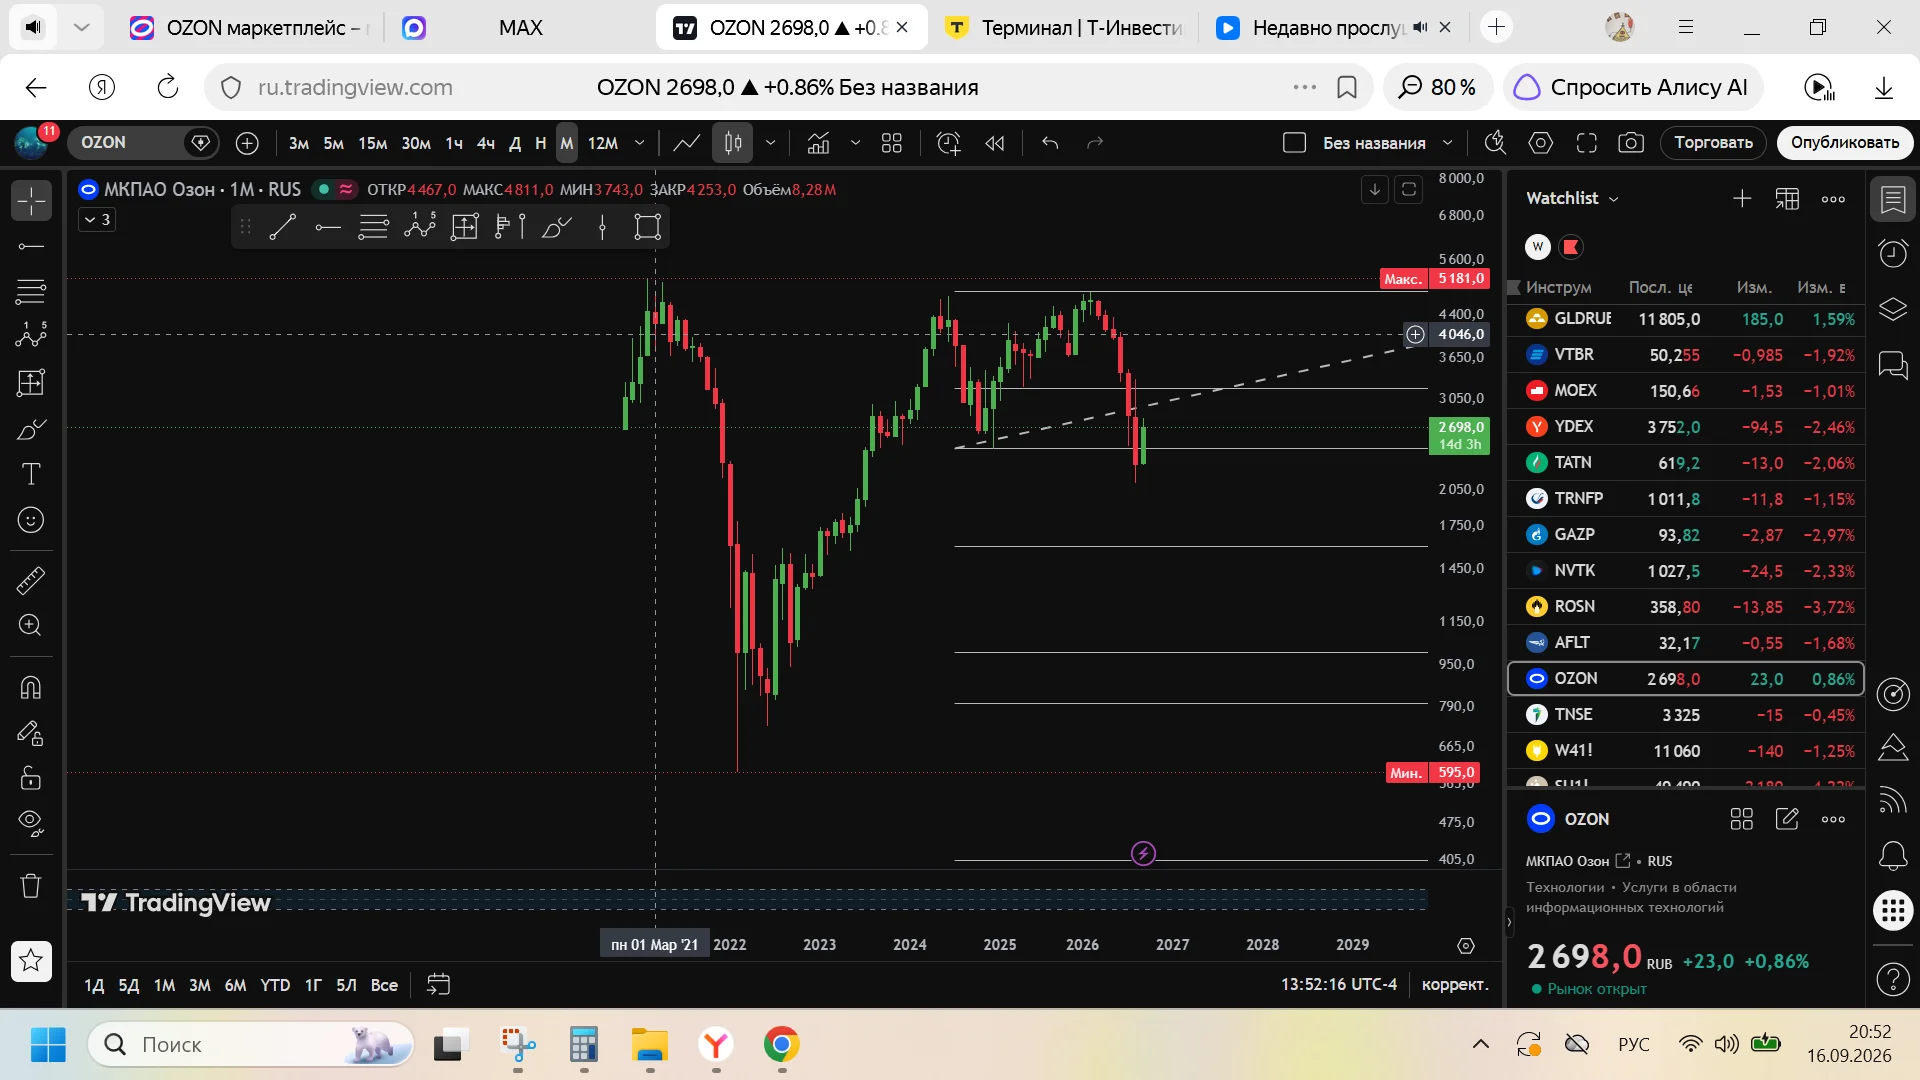Expand the interval dropdown arrow after 12М
This screenshot has width=1920, height=1080.
point(640,143)
